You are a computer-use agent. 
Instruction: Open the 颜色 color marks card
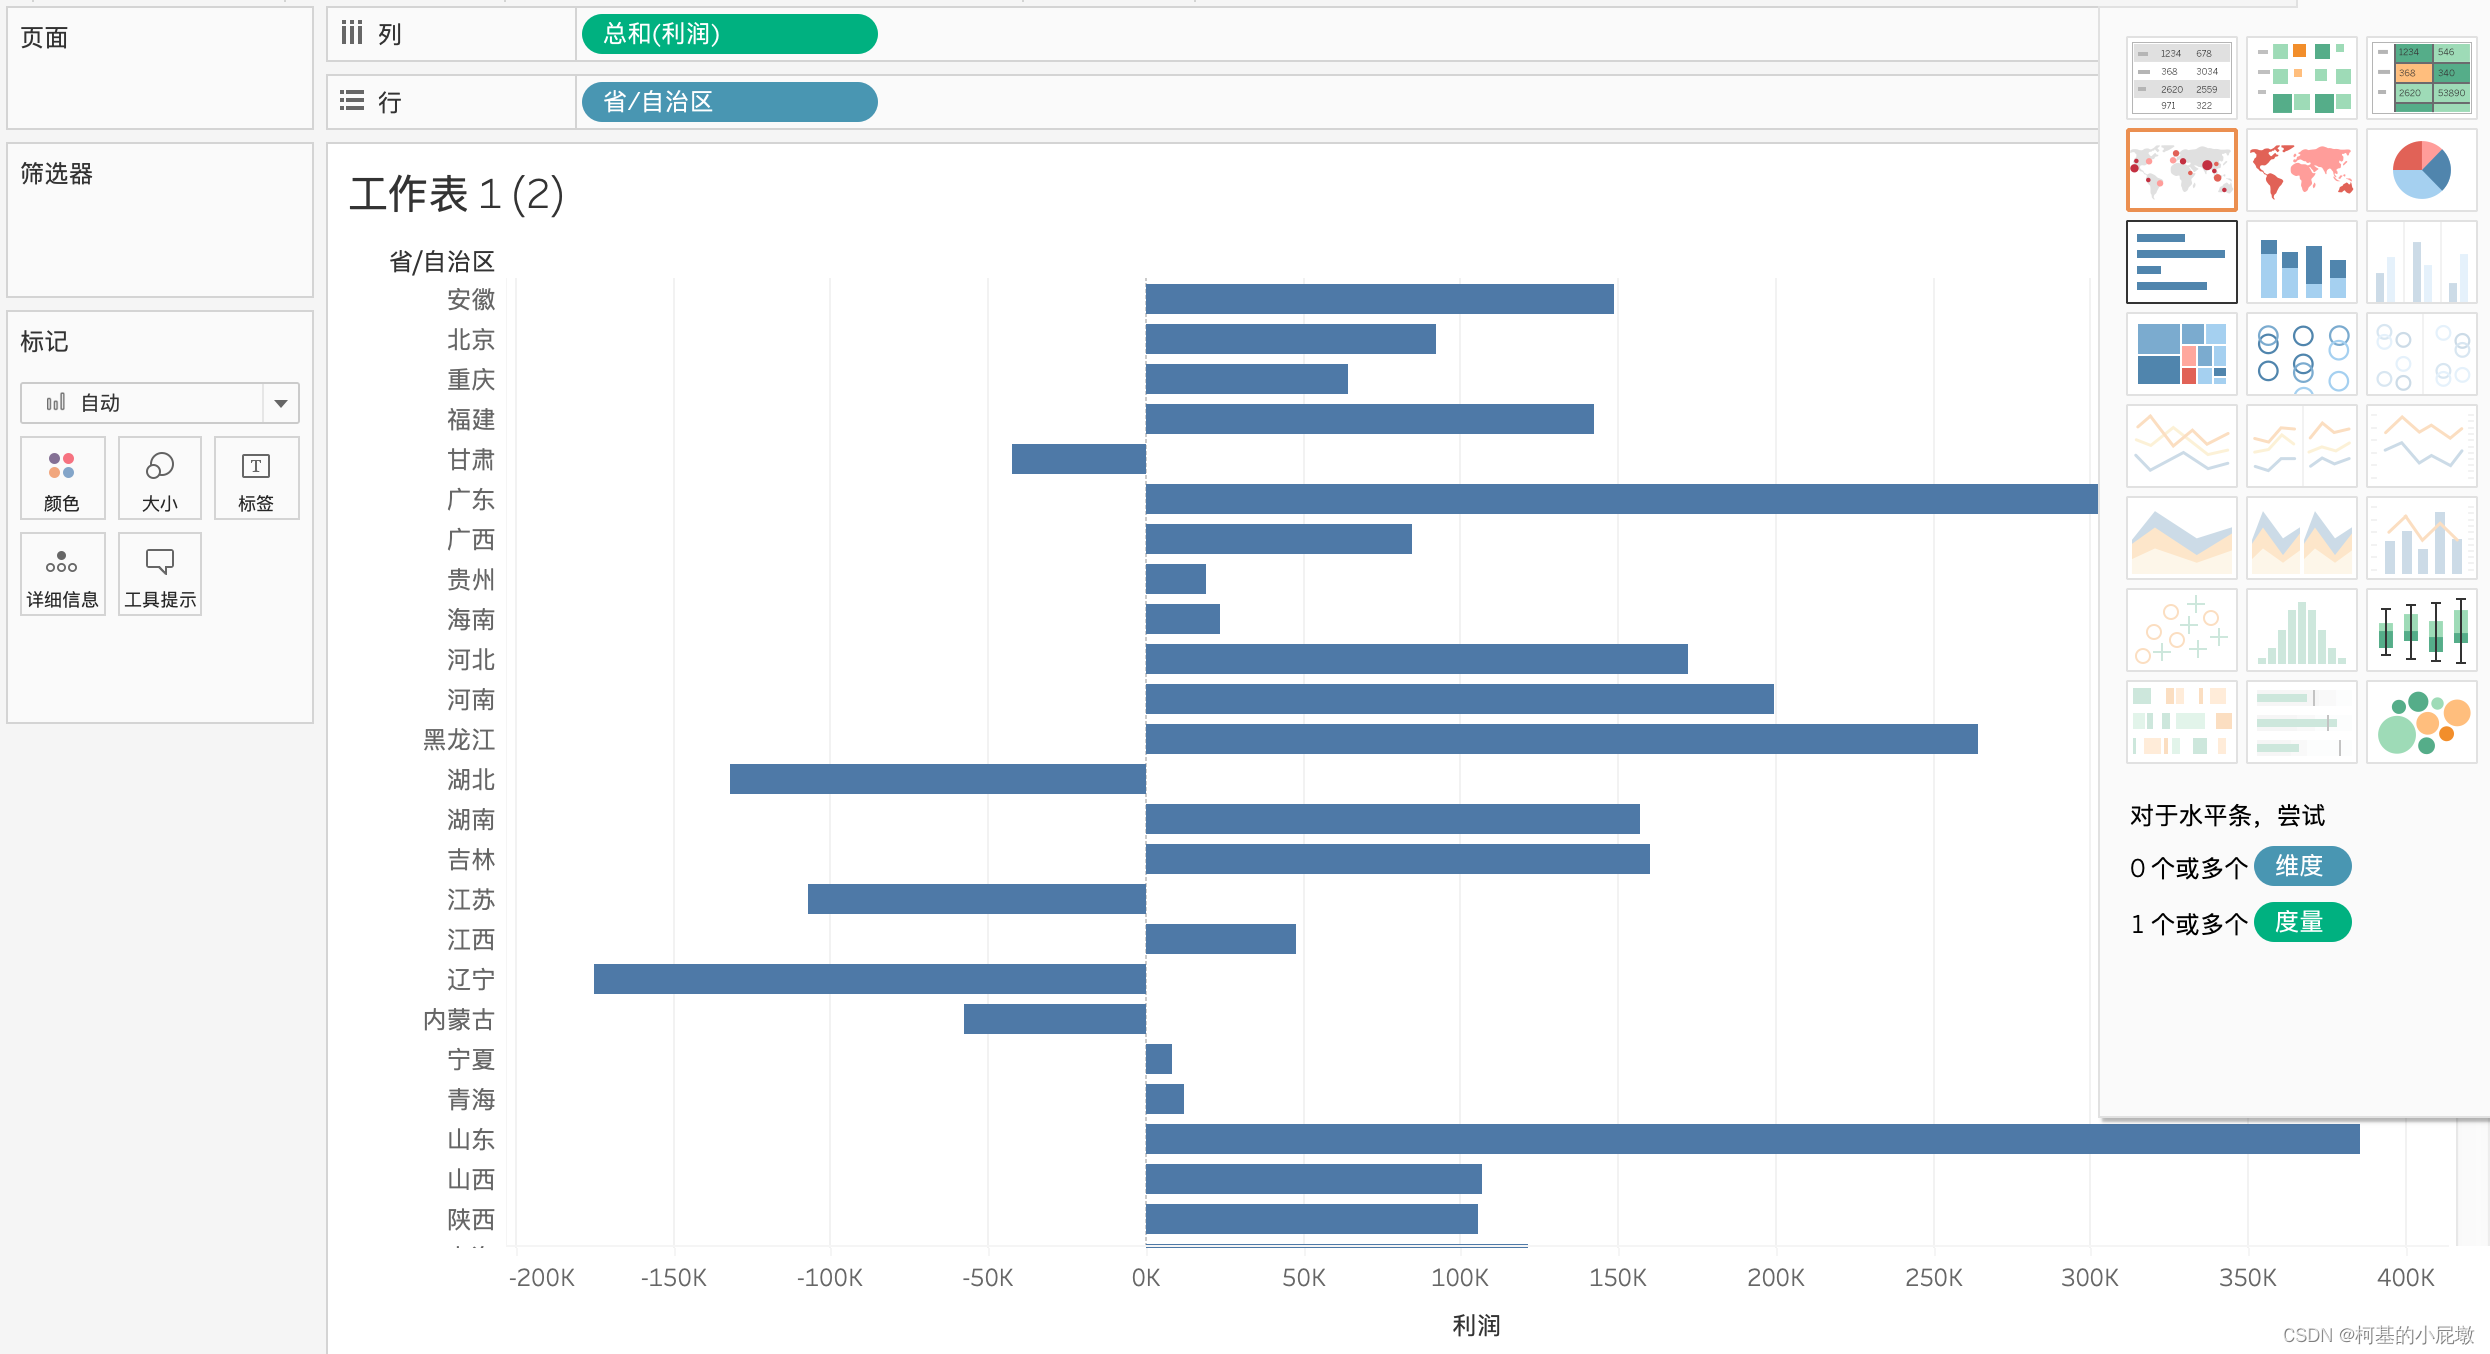click(x=62, y=478)
